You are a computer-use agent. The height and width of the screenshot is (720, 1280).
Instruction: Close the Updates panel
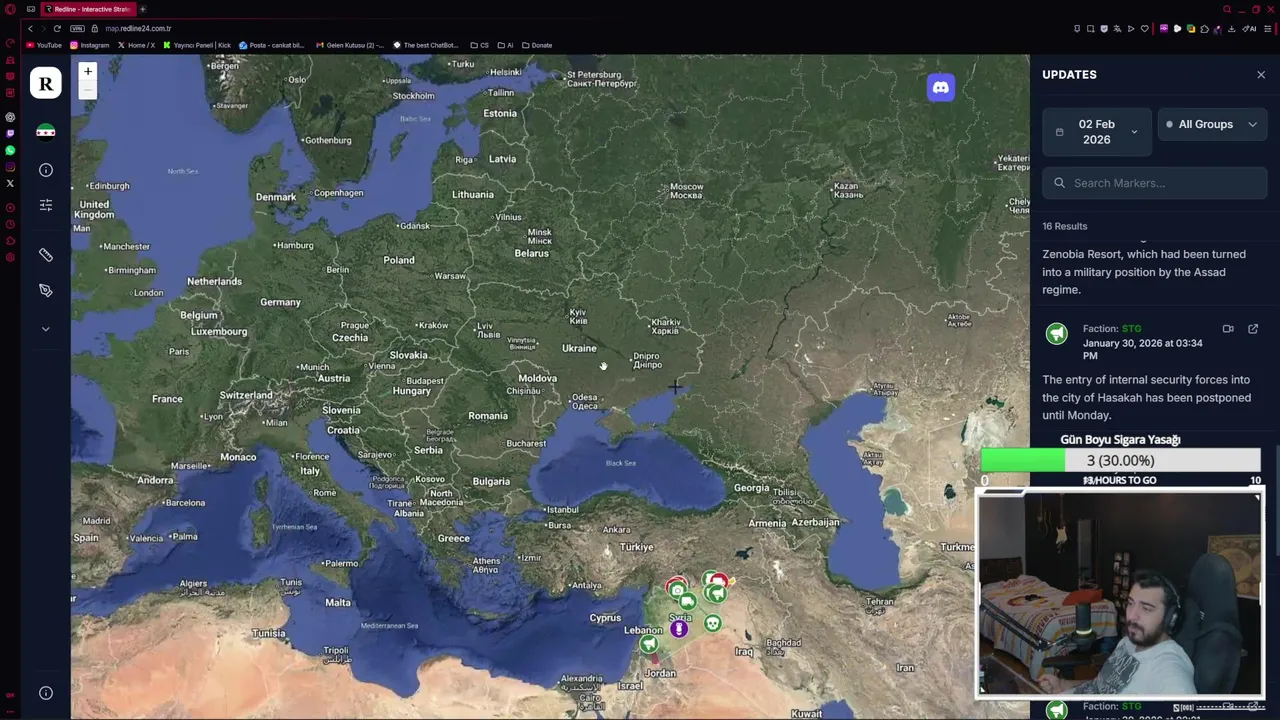[1261, 75]
